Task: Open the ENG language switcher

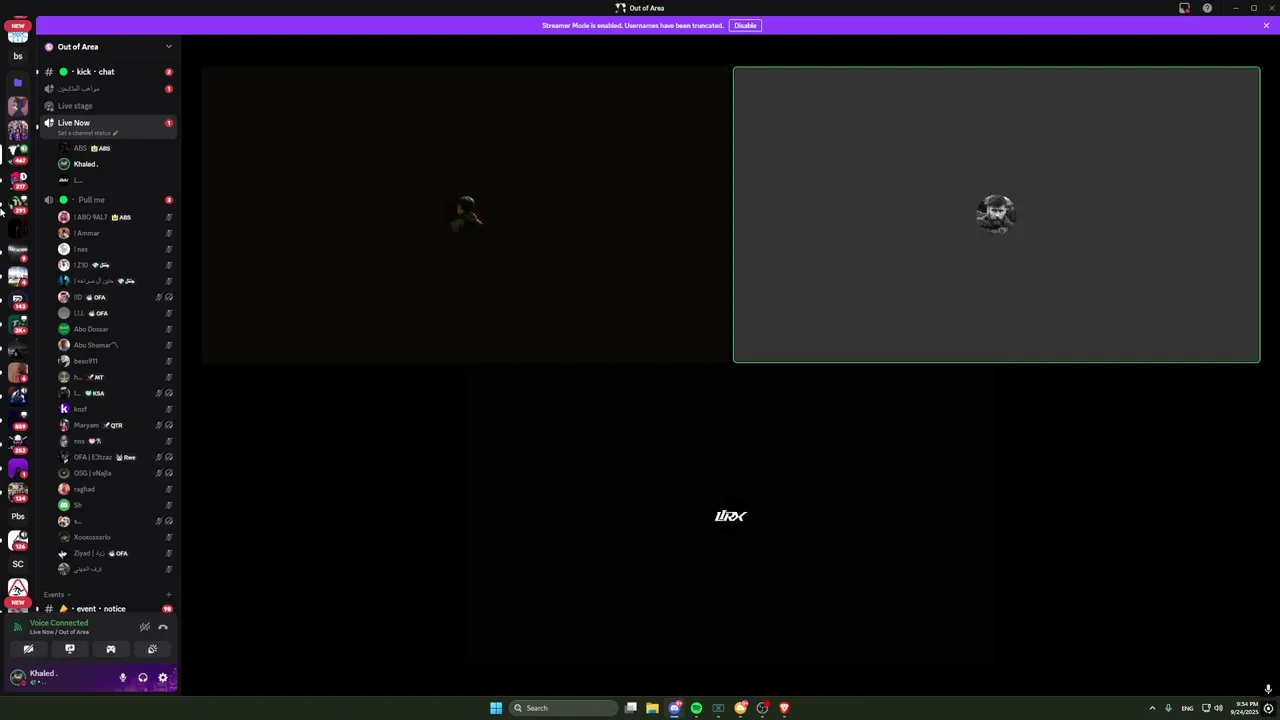Action: click(1187, 708)
